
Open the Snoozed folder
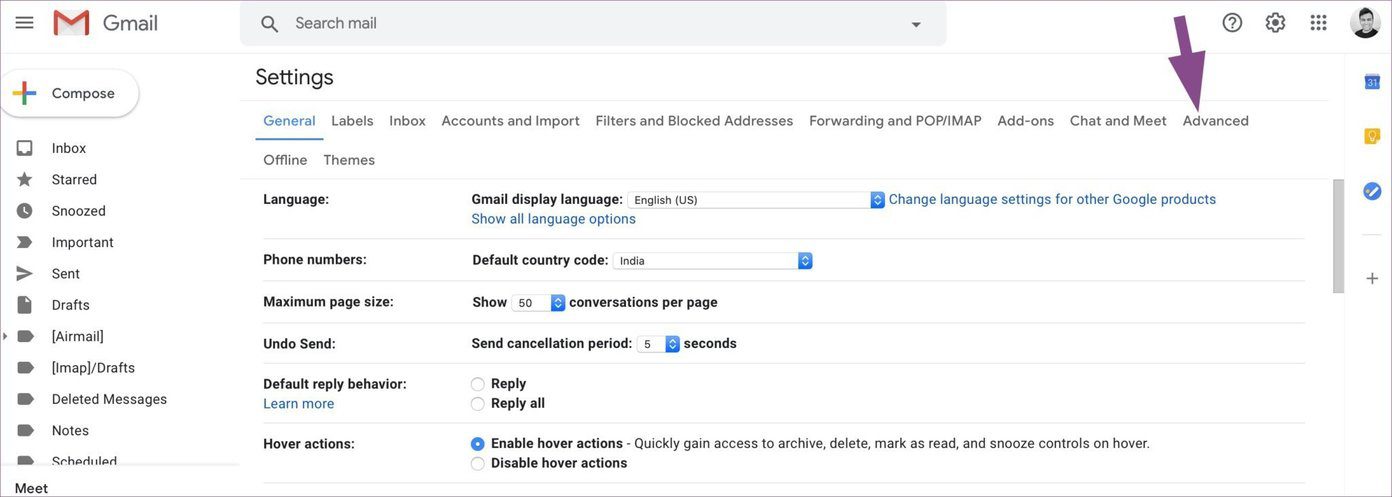click(x=79, y=211)
